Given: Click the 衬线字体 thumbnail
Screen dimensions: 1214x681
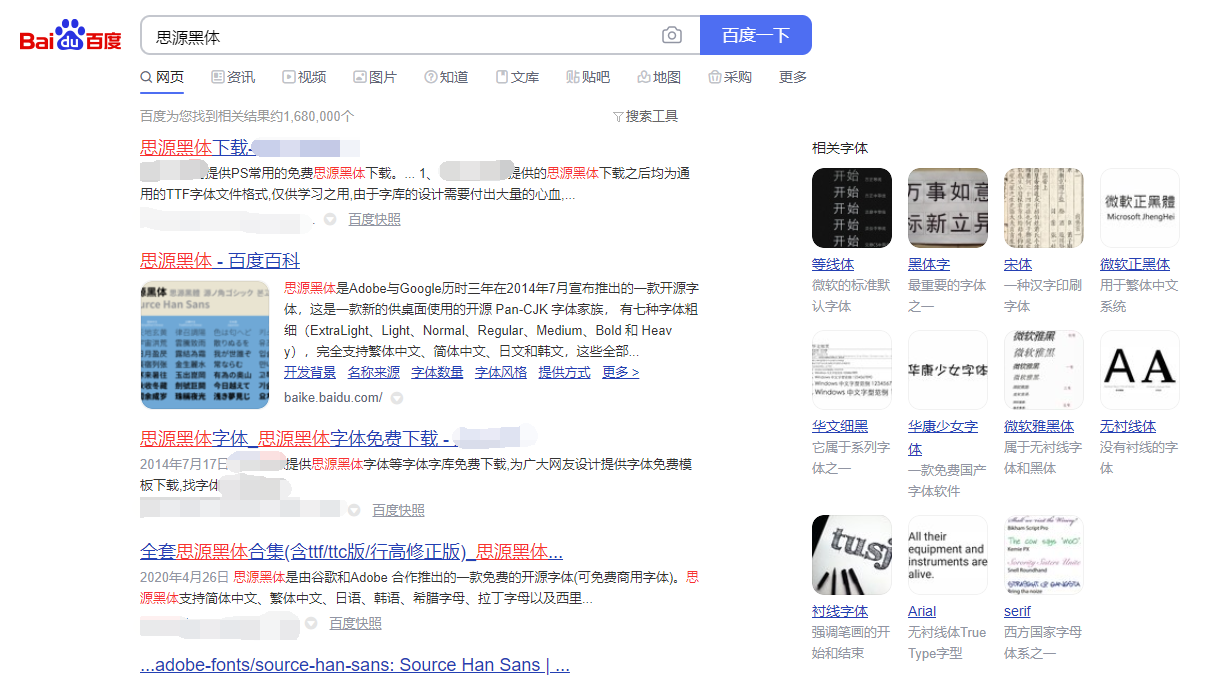Looking at the screenshot, I should [x=852, y=555].
